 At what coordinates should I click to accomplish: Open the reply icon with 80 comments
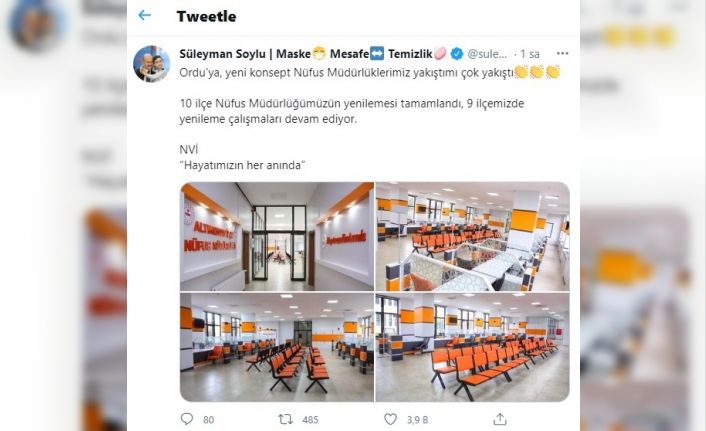186,419
